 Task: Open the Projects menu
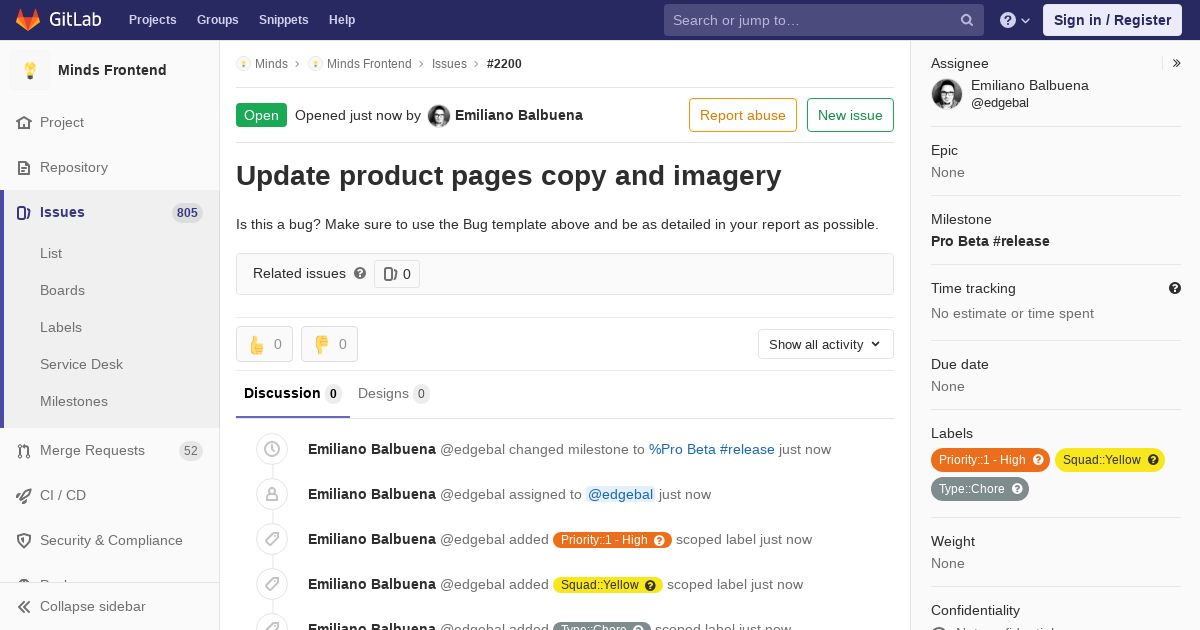tap(152, 20)
